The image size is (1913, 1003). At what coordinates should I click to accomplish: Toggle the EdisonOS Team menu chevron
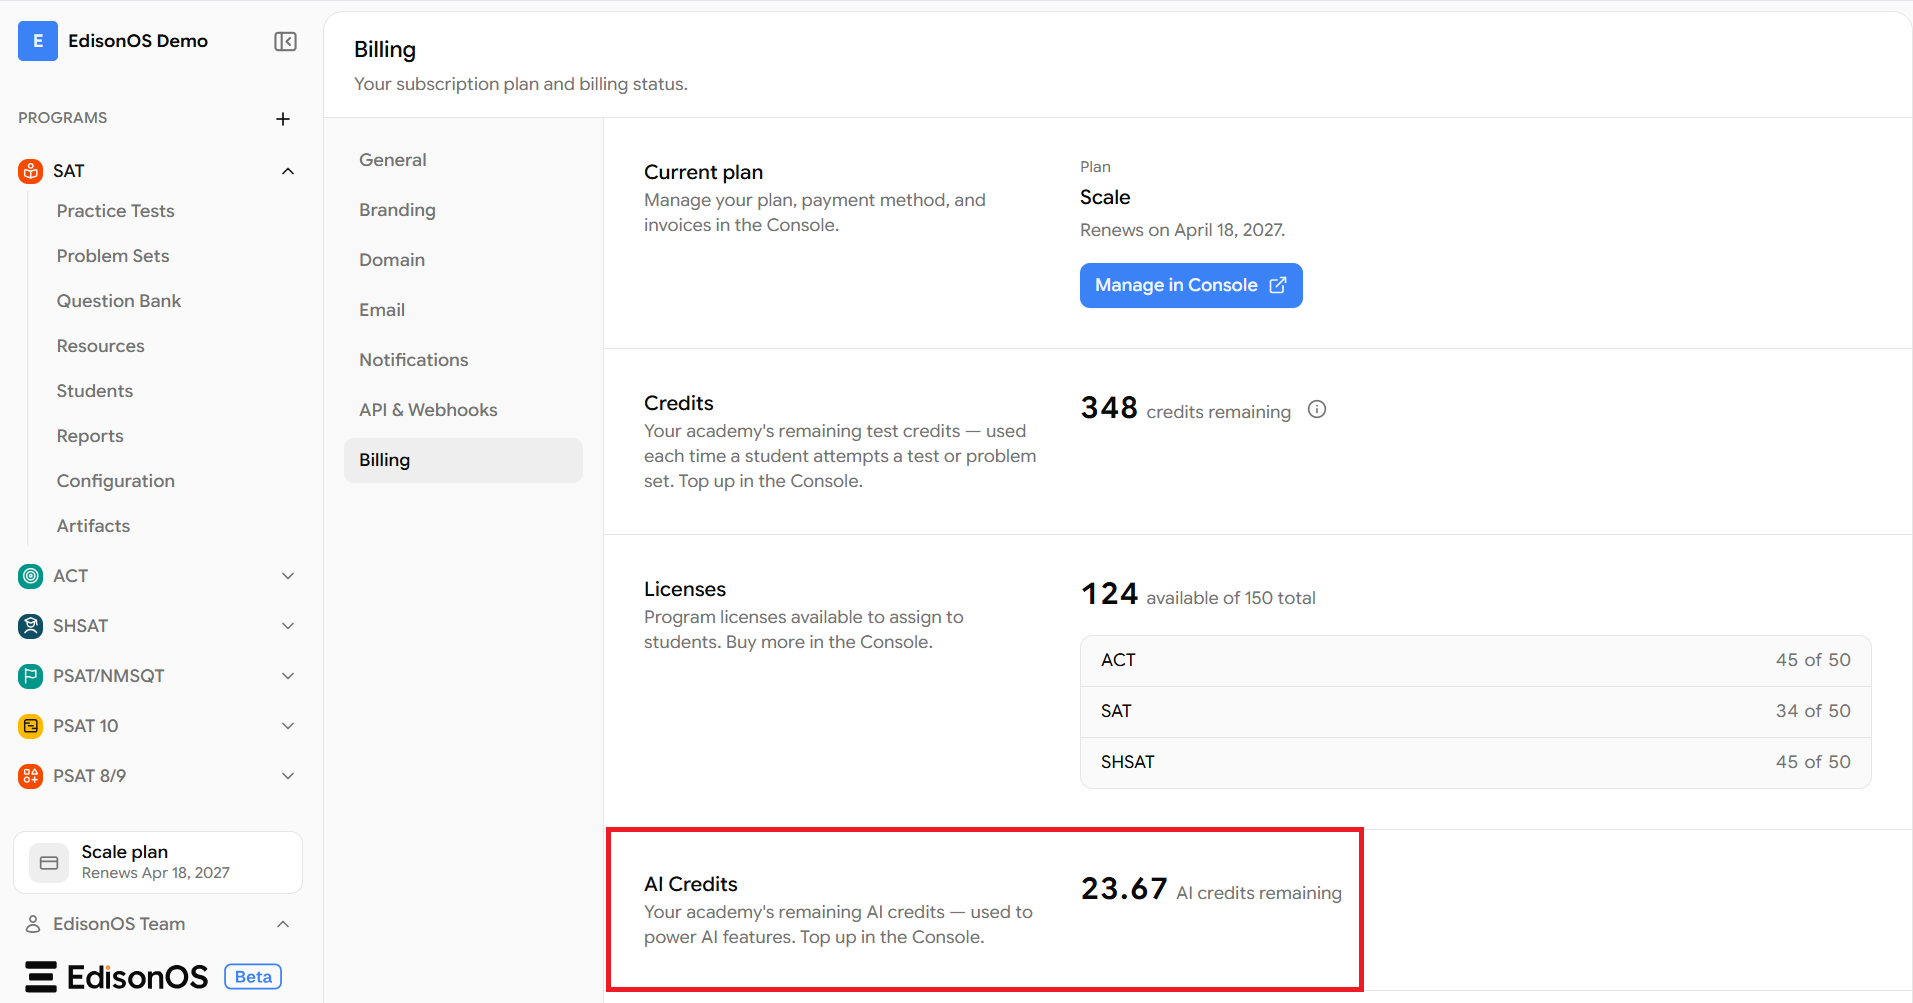(283, 924)
